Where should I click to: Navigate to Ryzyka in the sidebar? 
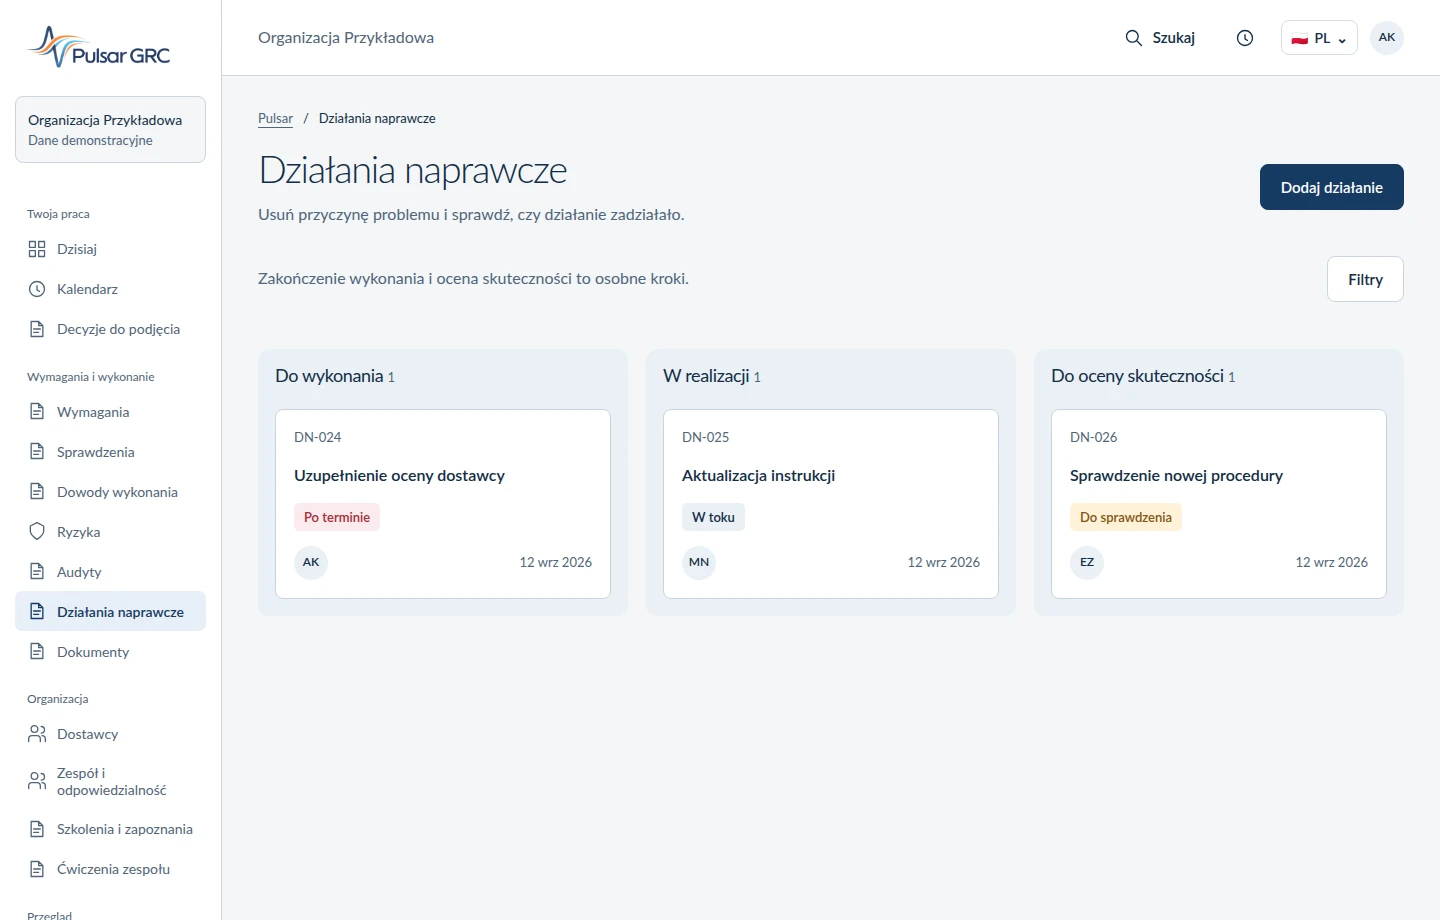tap(110, 532)
